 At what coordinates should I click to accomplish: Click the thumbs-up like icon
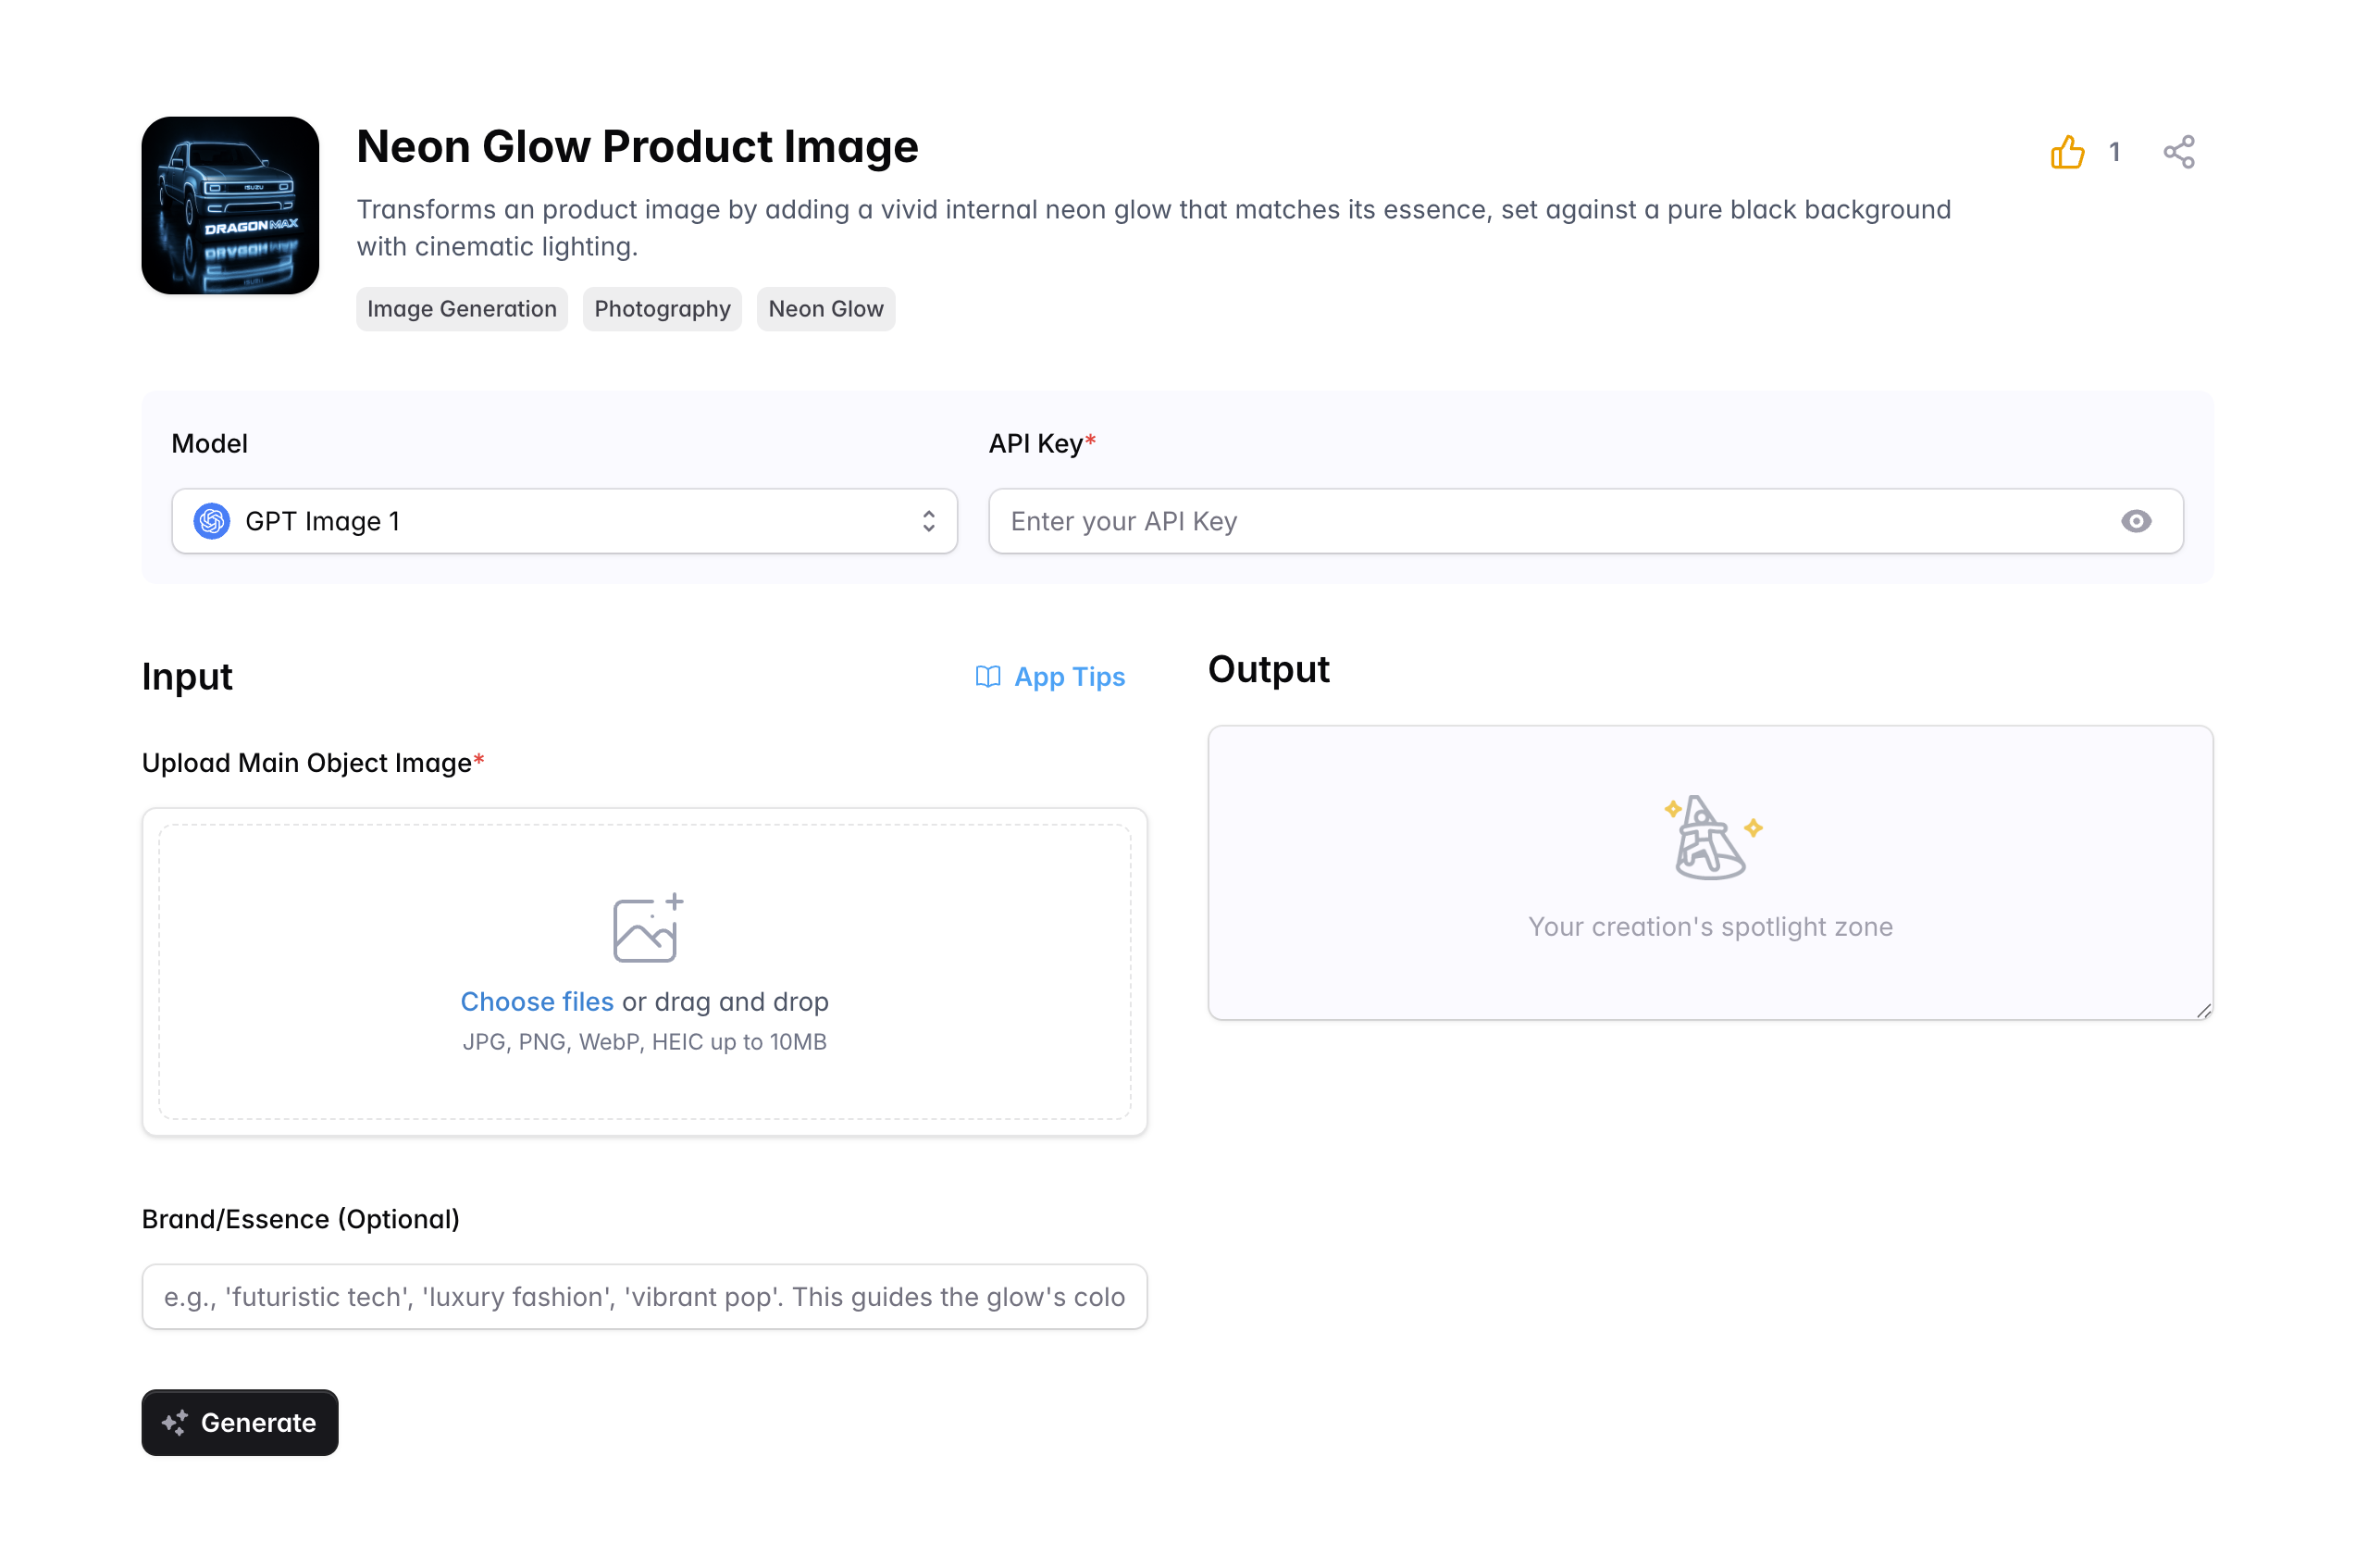(x=2066, y=152)
